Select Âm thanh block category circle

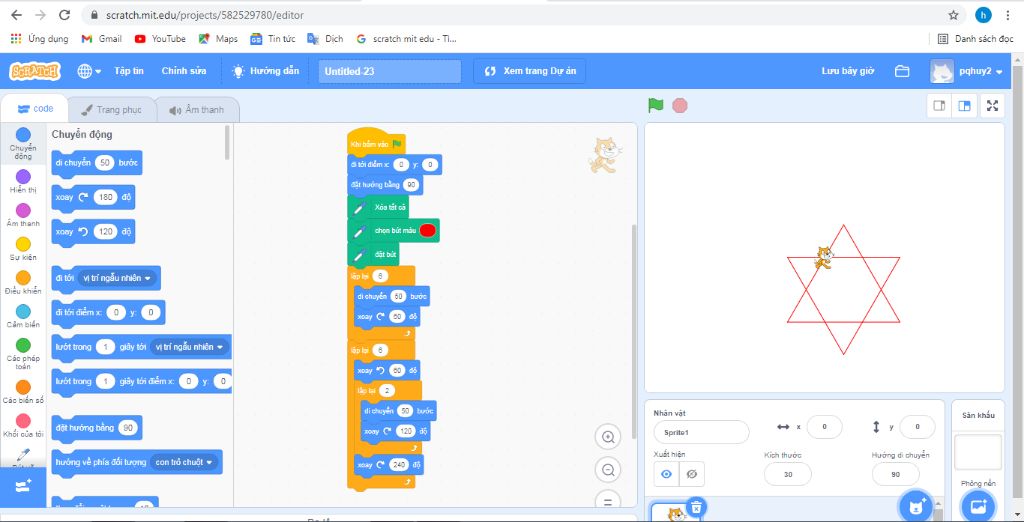coord(23,210)
